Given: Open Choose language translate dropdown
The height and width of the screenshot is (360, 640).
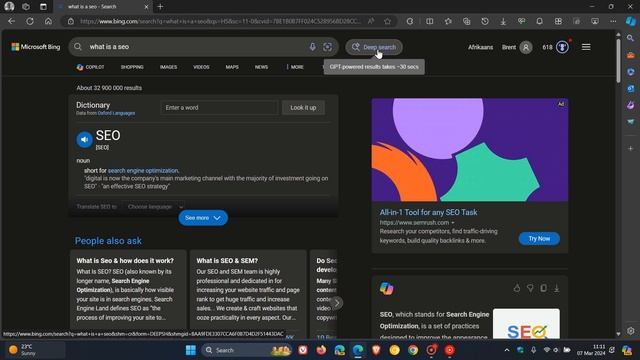Looking at the screenshot, I should (155, 207).
